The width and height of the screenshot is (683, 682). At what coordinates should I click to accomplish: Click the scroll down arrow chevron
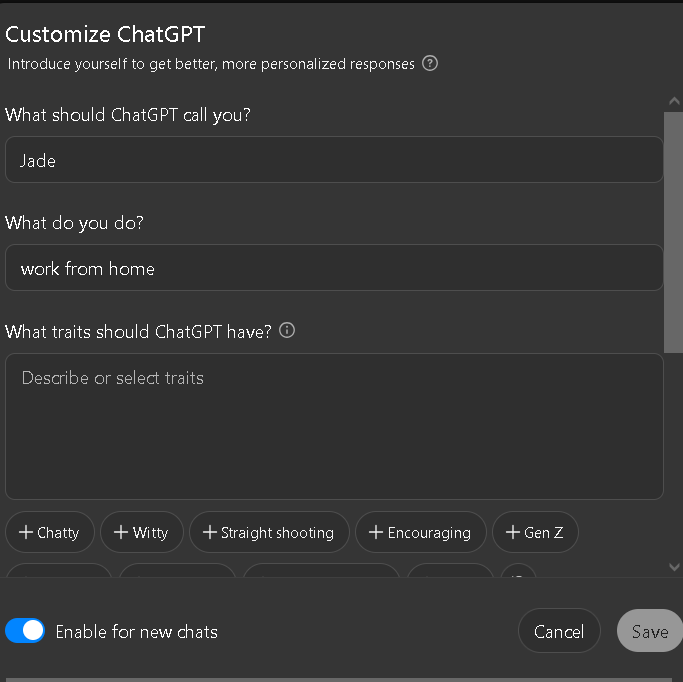tap(674, 567)
